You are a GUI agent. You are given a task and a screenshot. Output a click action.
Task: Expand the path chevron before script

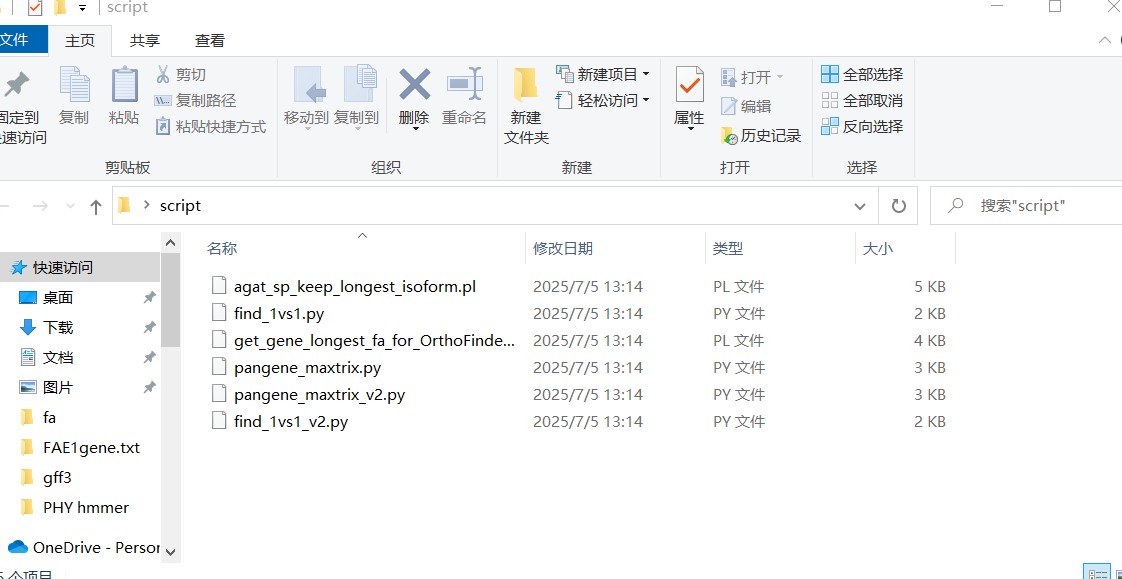pyautogui.click(x=147, y=205)
